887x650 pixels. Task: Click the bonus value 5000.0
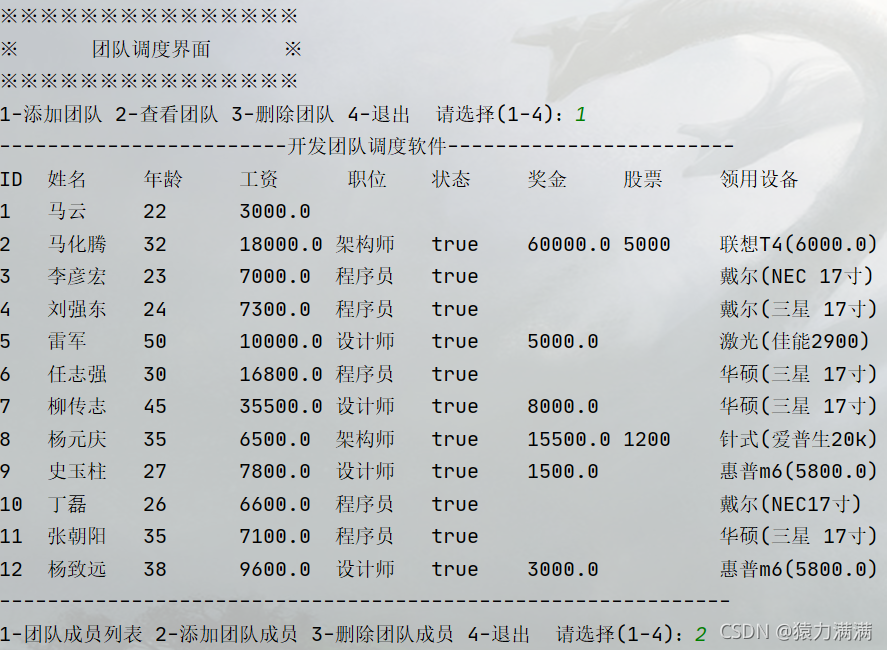coord(563,342)
